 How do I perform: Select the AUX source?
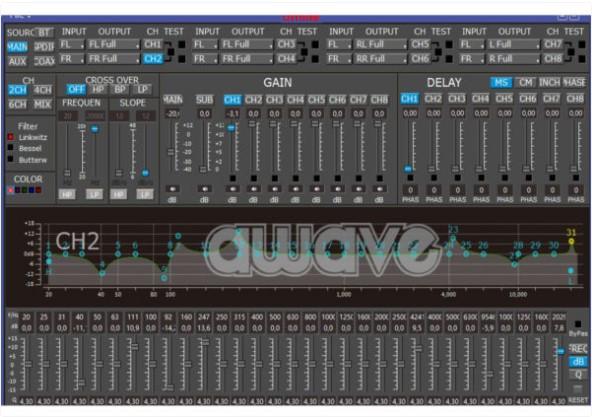click(x=17, y=61)
